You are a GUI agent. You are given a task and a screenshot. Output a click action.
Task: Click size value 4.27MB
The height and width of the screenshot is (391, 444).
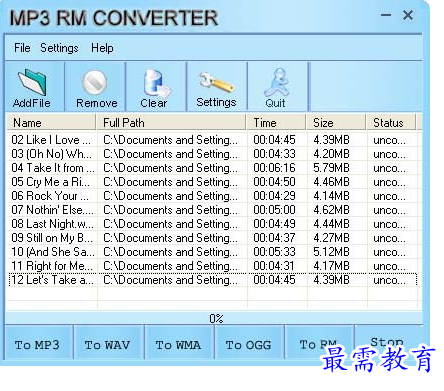point(331,238)
